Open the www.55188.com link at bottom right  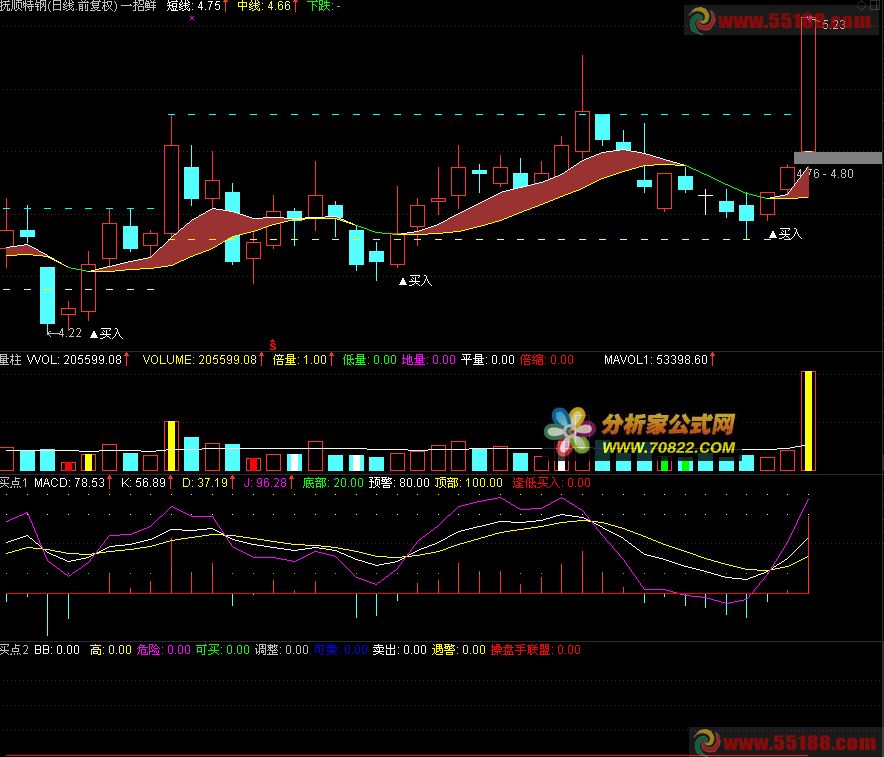798,743
